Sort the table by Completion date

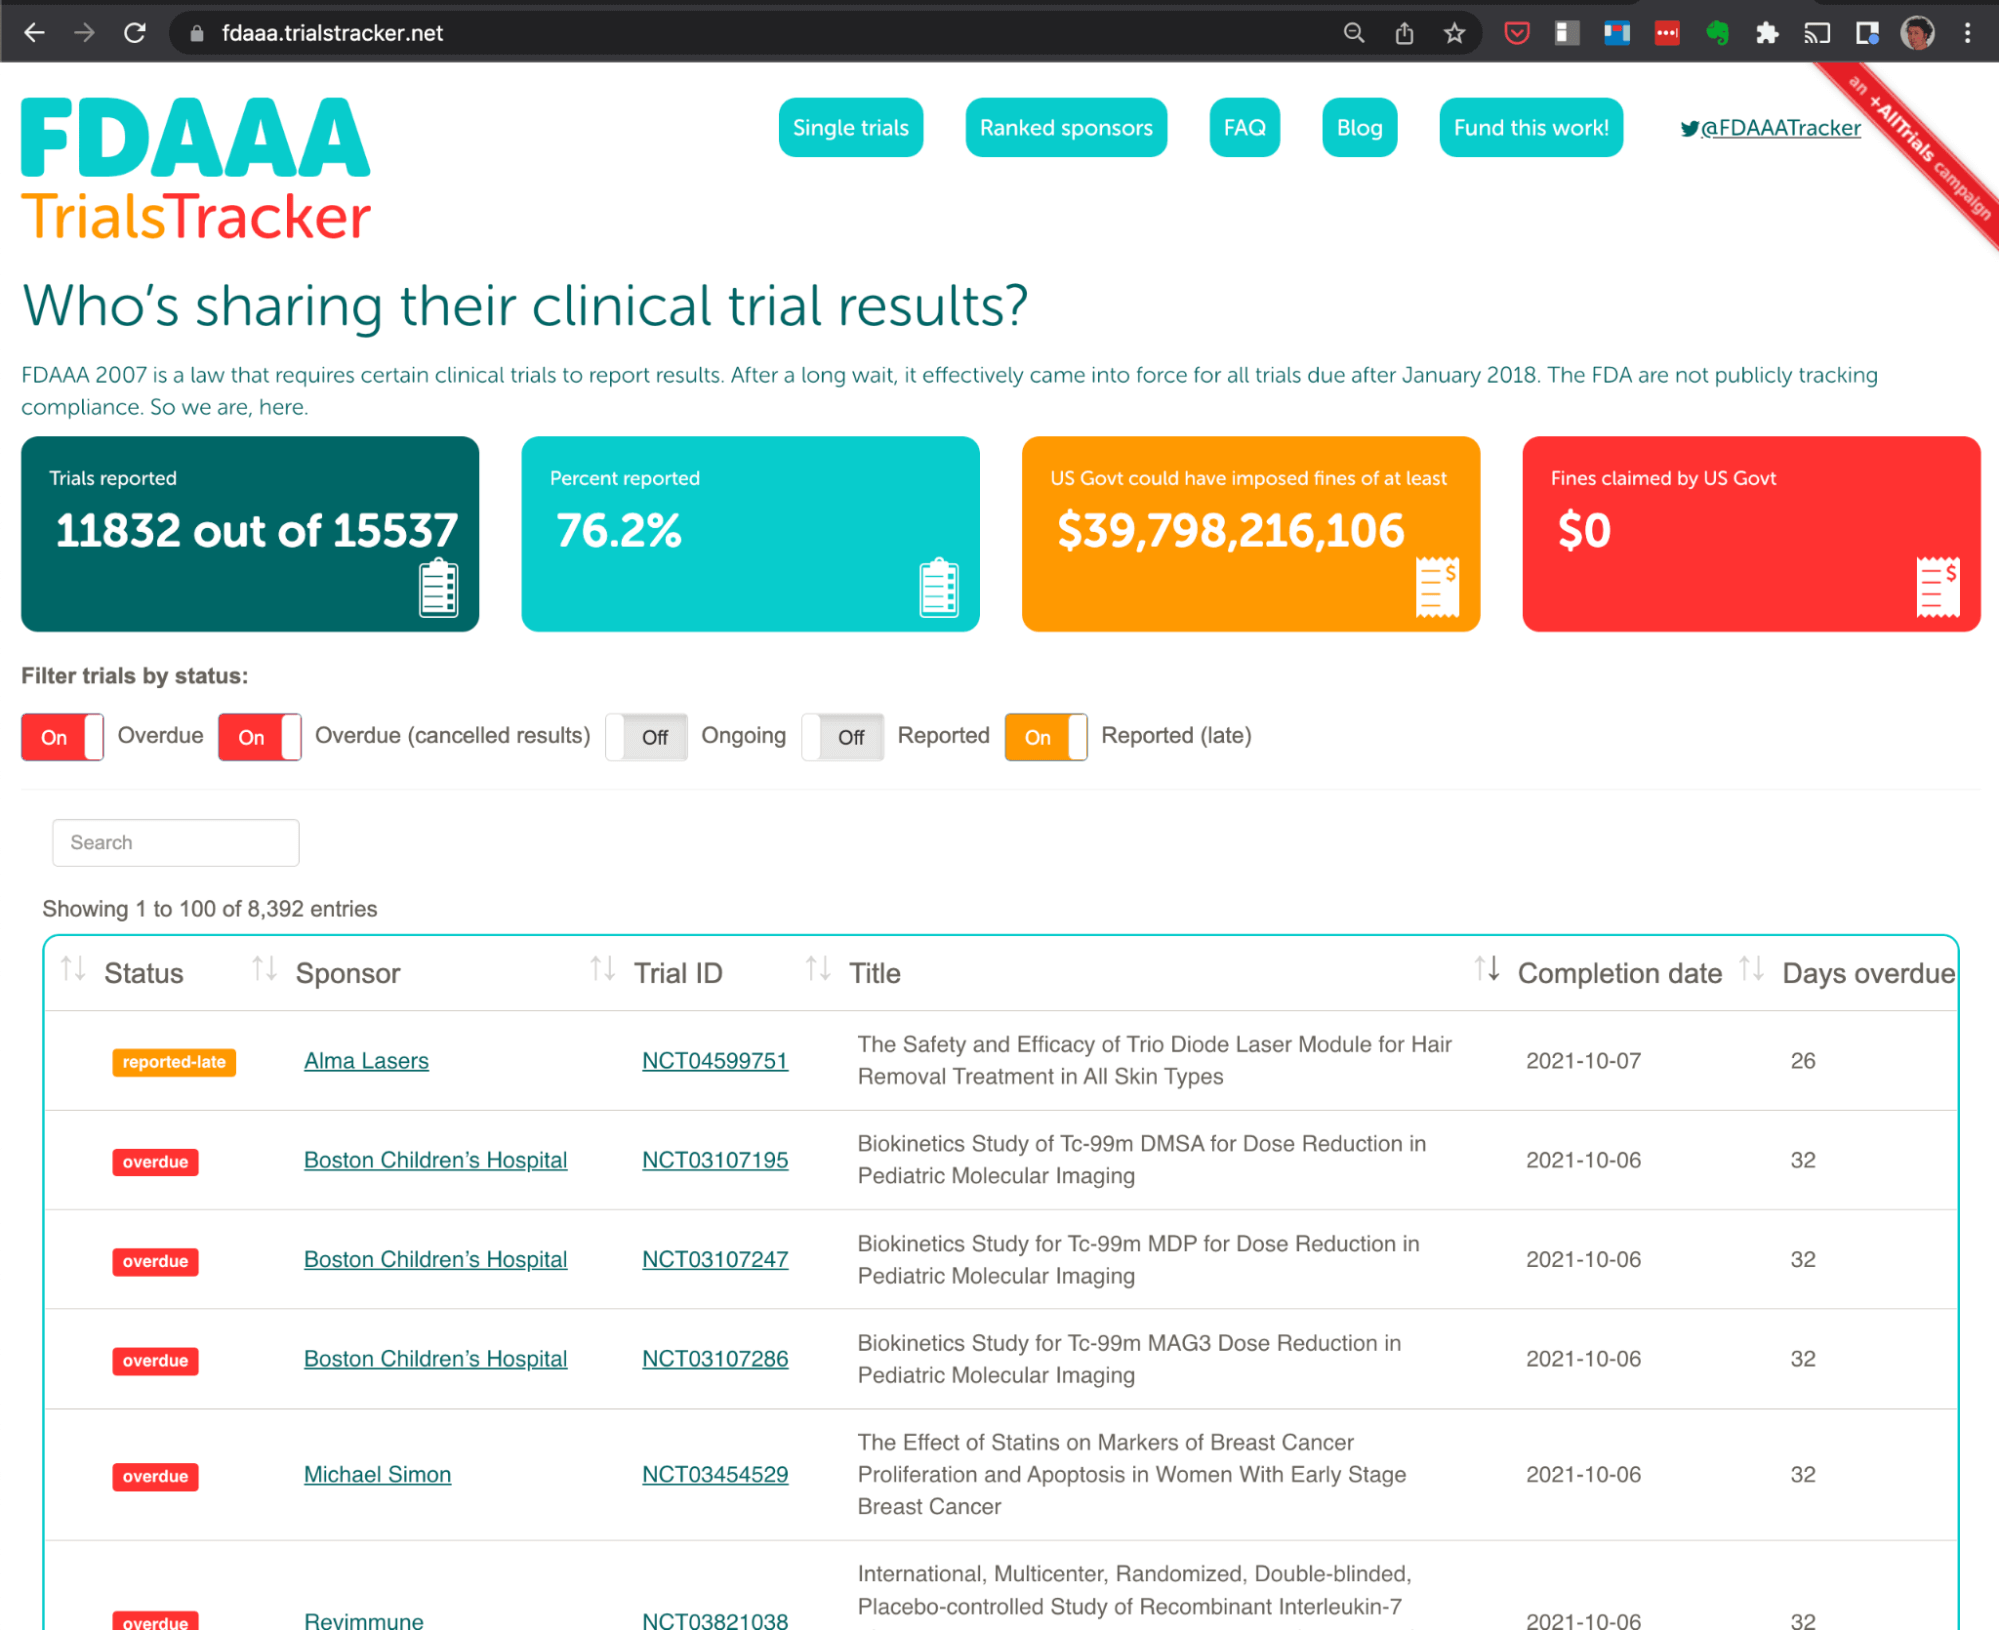point(1619,973)
